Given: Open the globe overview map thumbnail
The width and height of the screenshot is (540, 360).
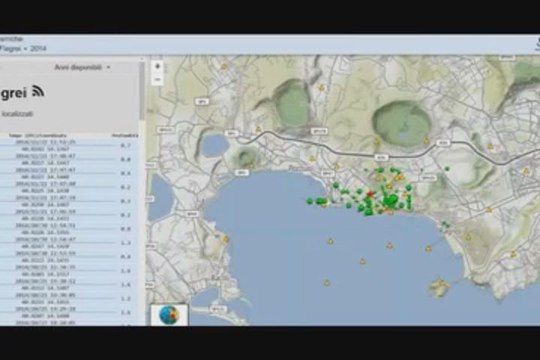Looking at the screenshot, I should click(169, 315).
